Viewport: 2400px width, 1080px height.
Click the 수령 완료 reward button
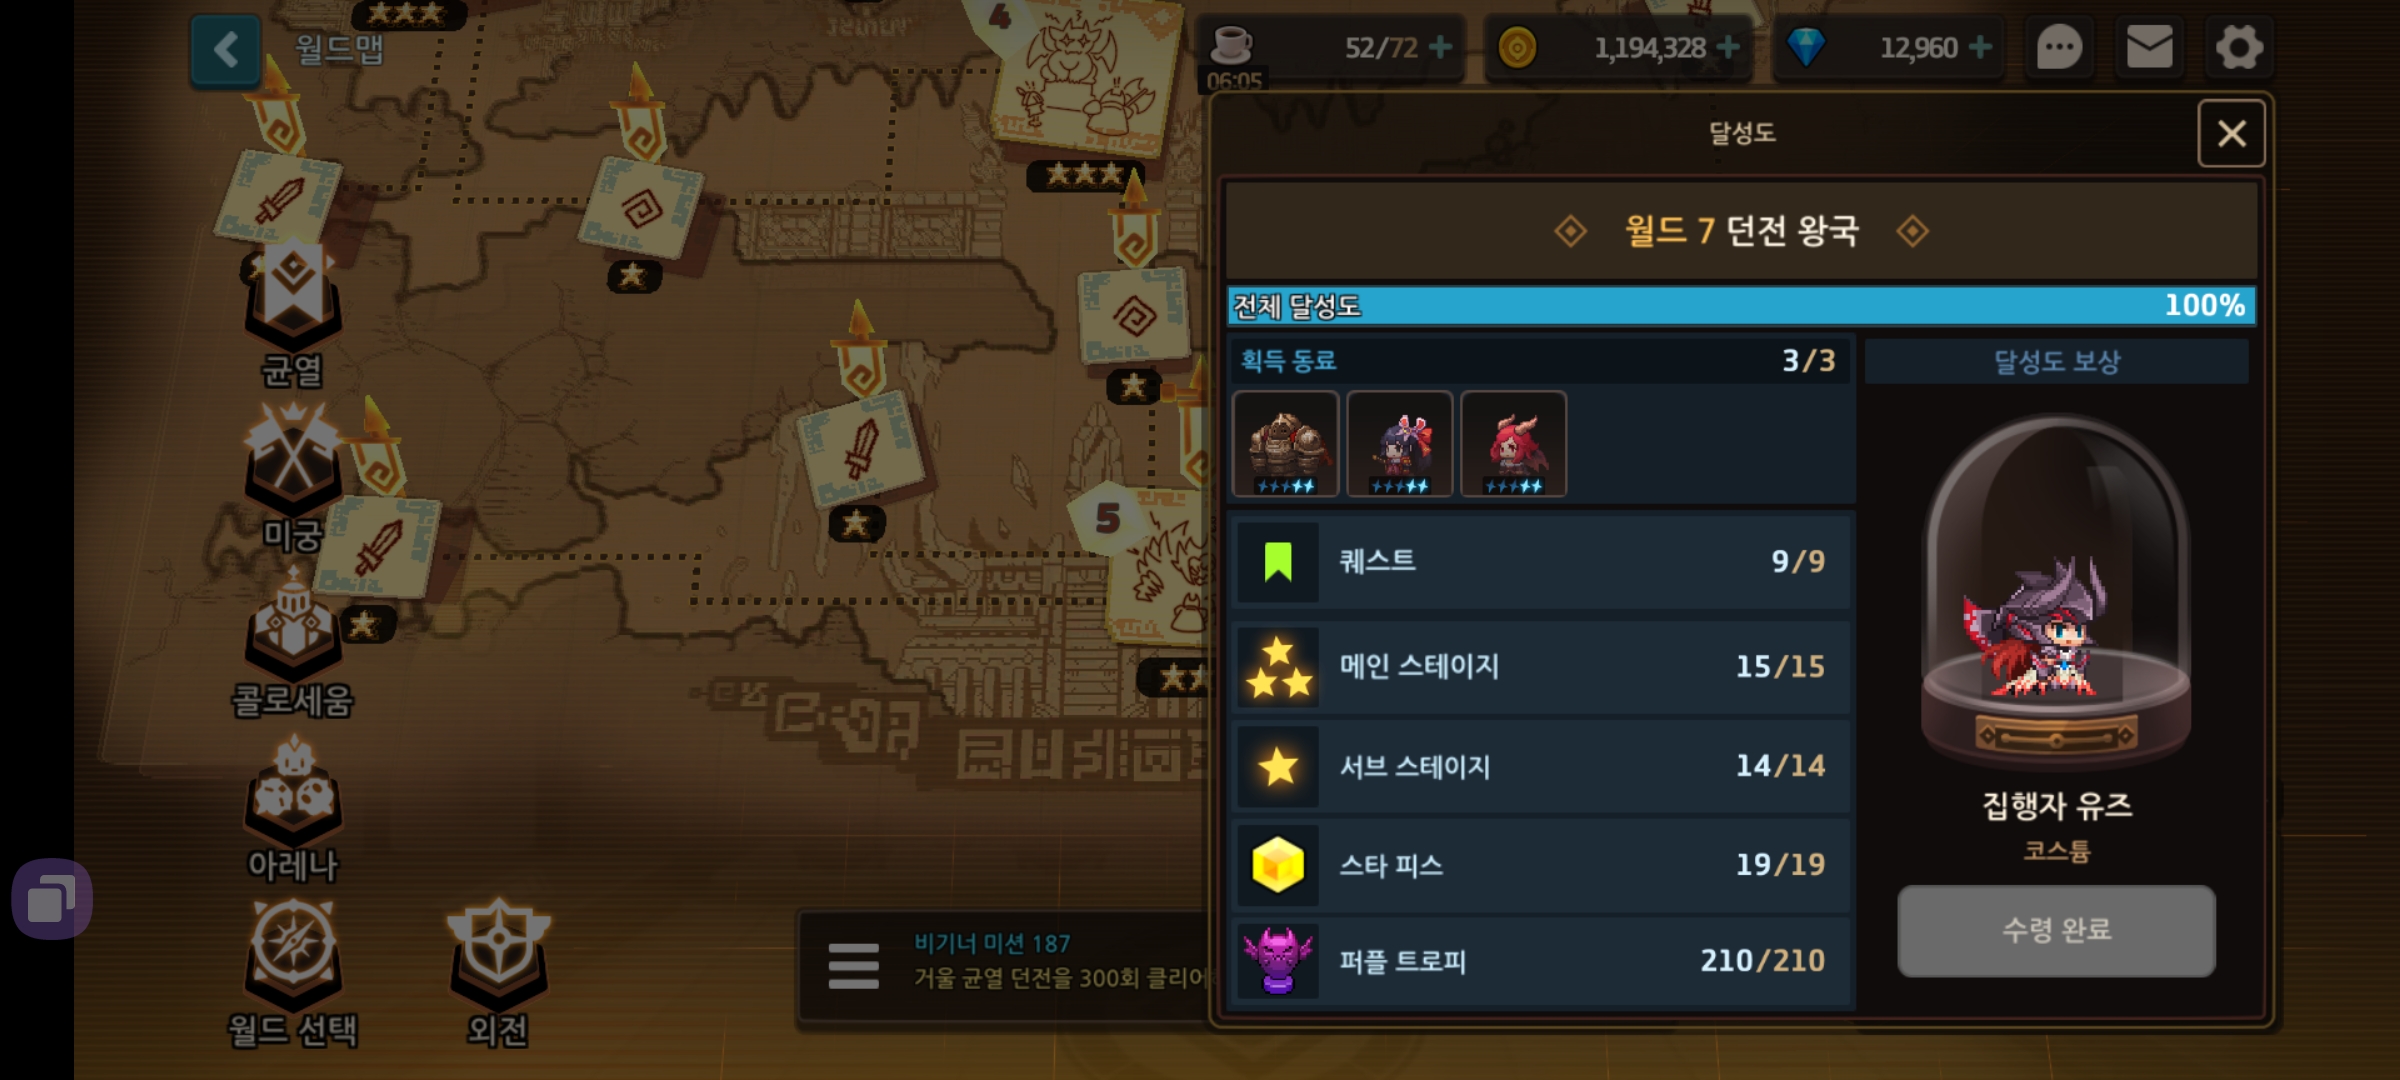coord(2056,930)
